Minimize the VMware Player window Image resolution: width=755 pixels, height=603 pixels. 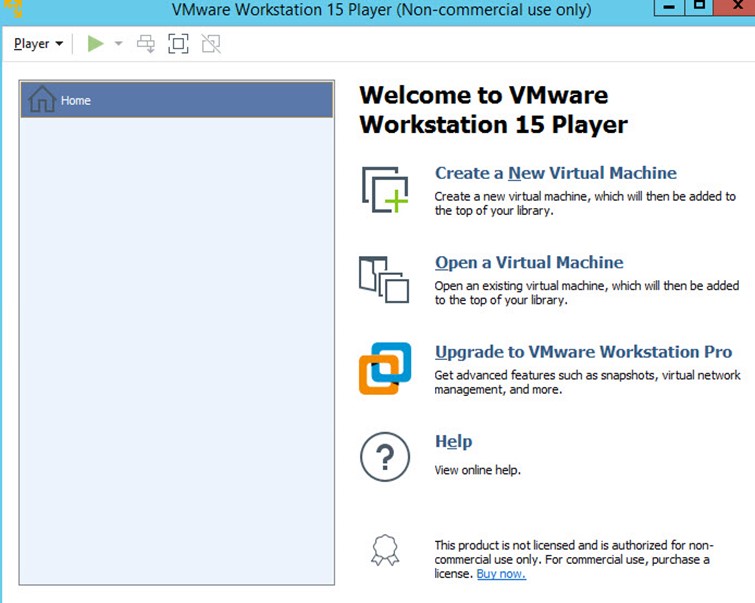pos(669,7)
